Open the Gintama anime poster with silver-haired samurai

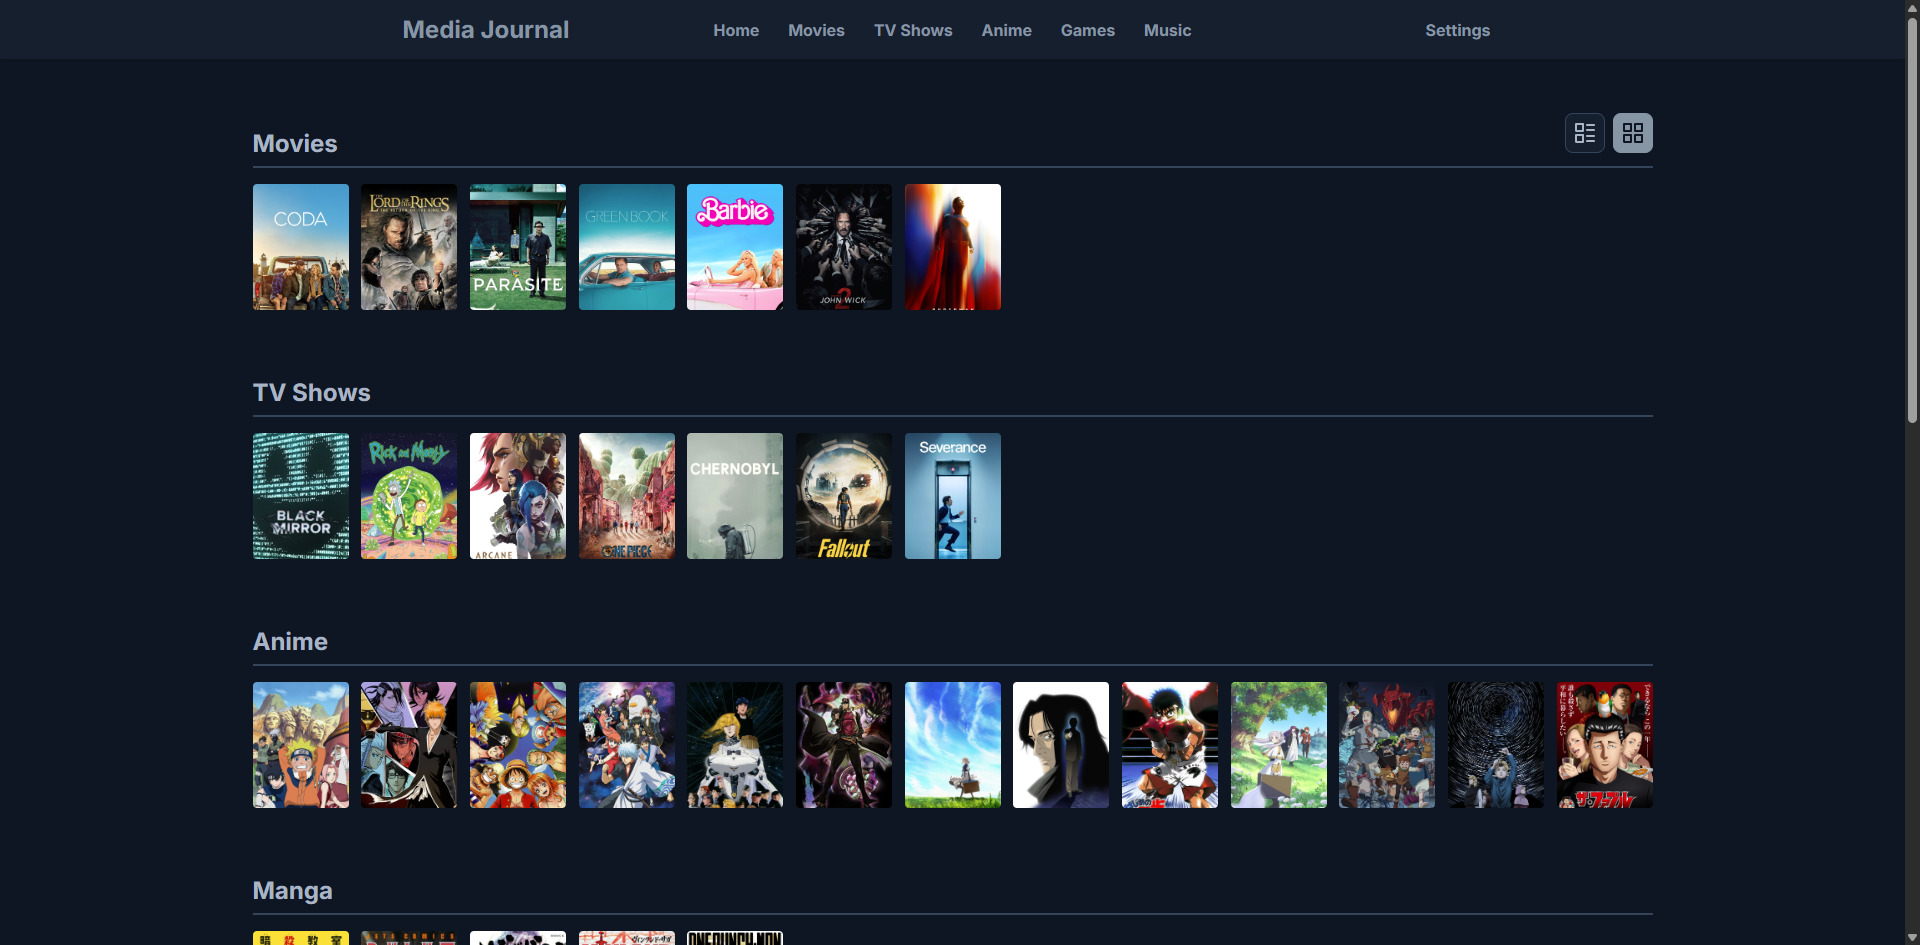coord(627,745)
